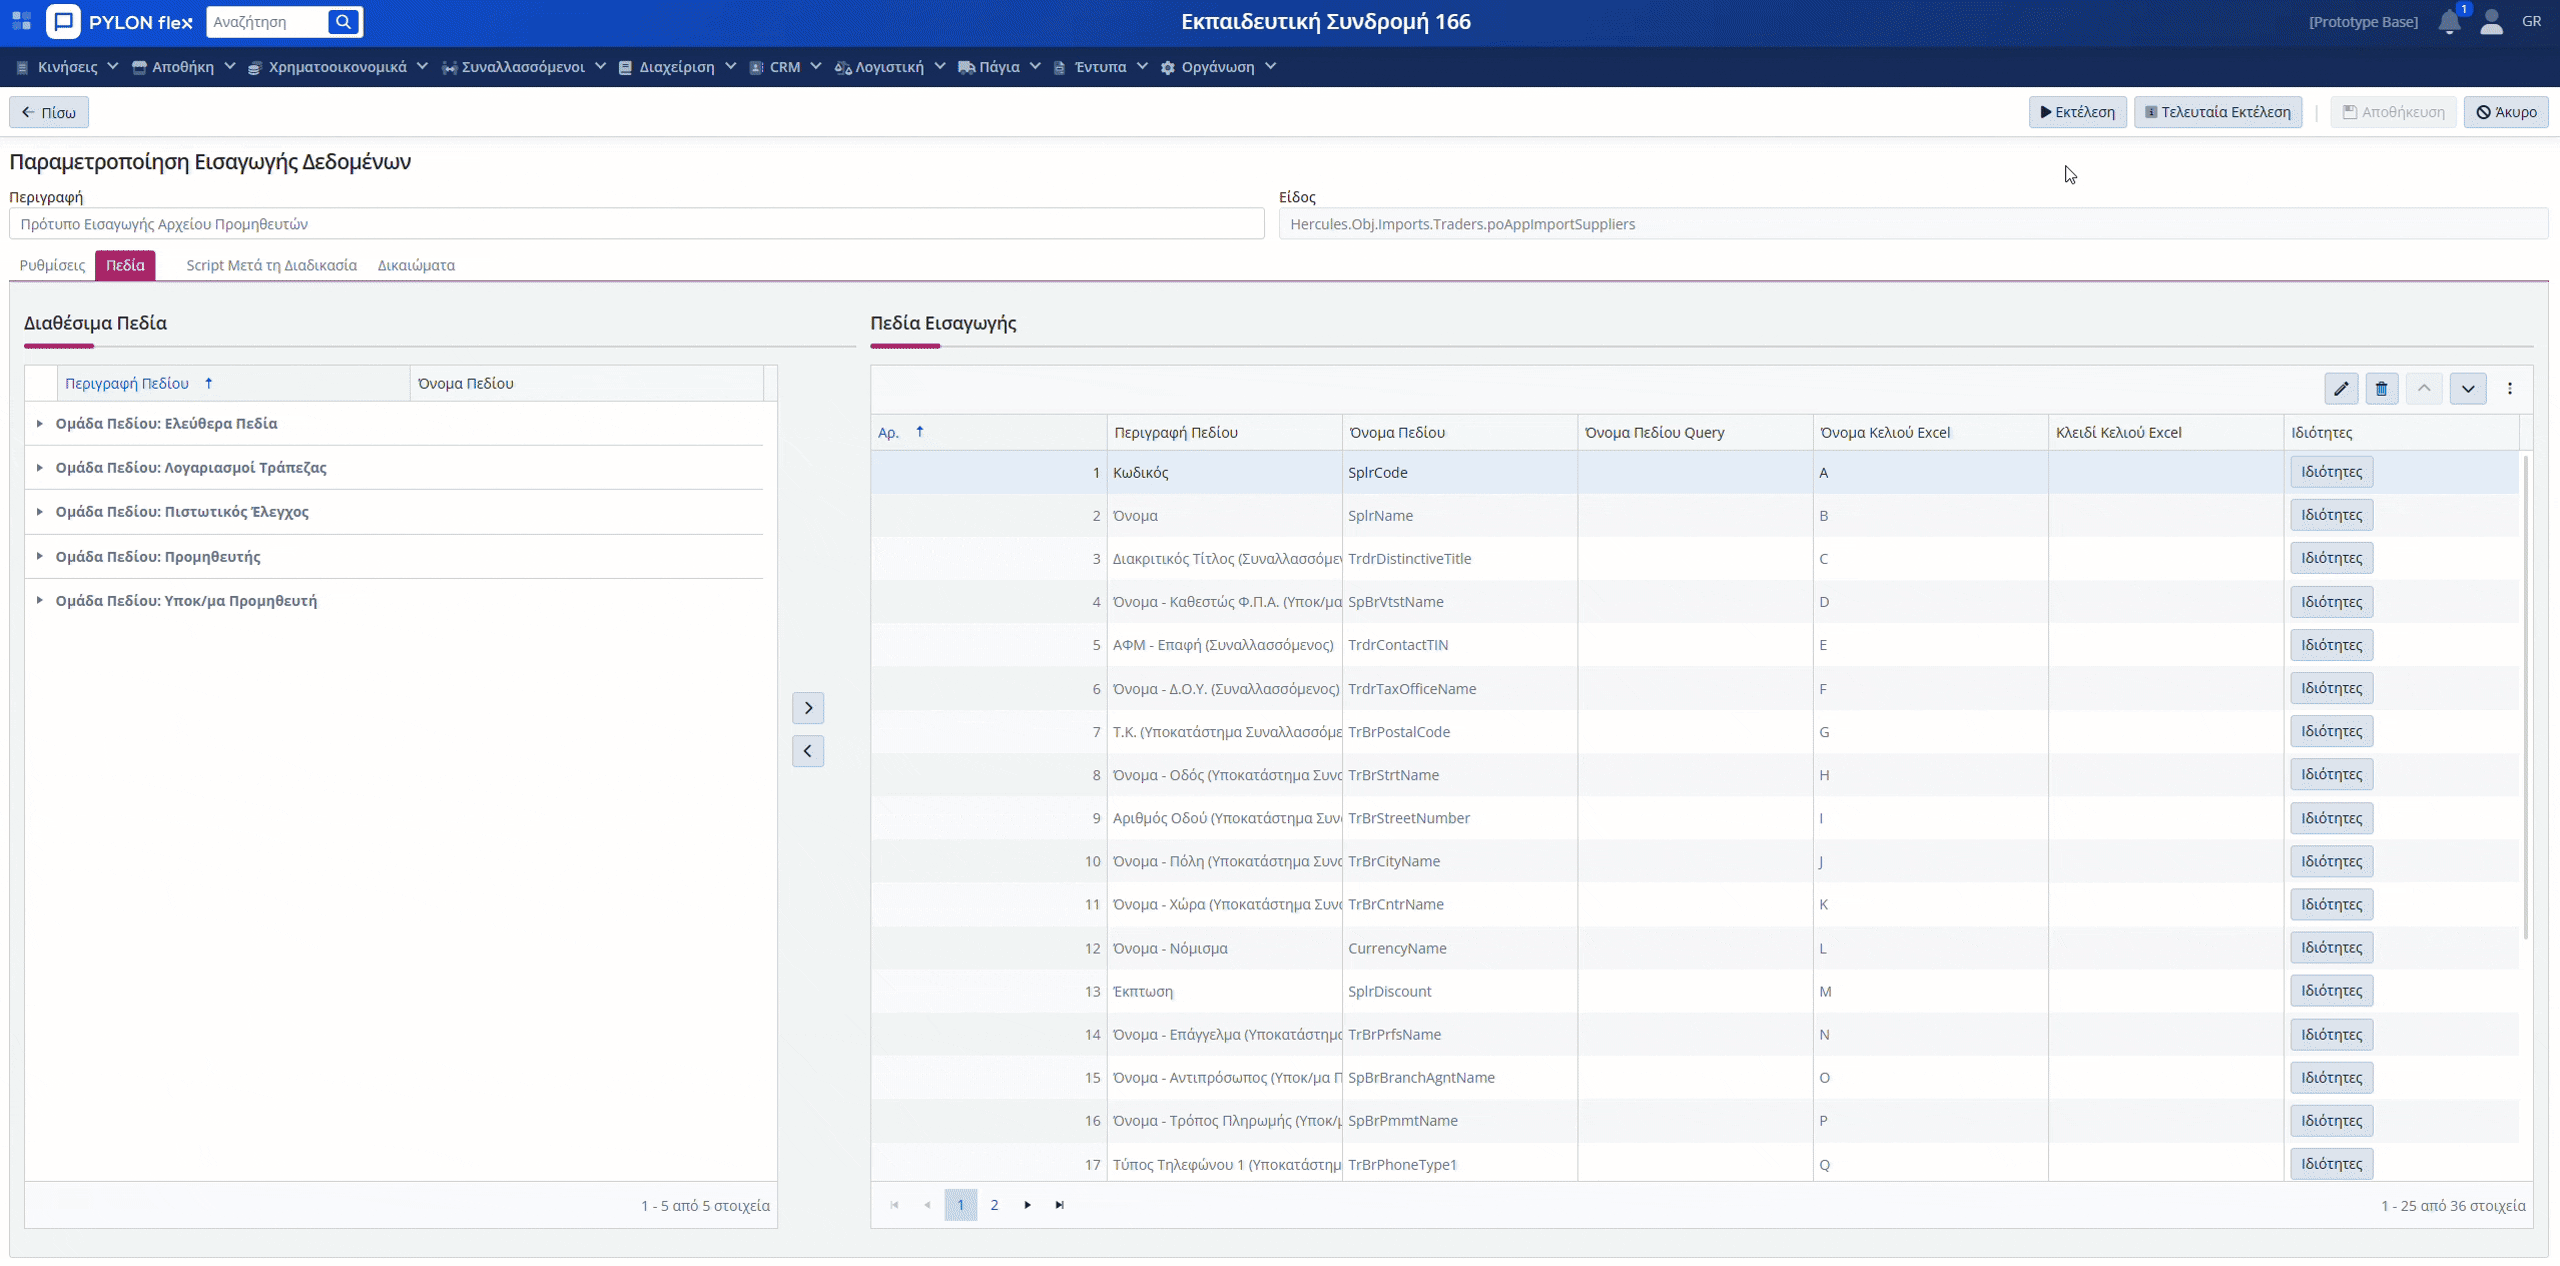Image resolution: width=2560 pixels, height=1266 pixels.
Task: Open the Χρηματοοικονομικά menu
Action: (x=337, y=67)
